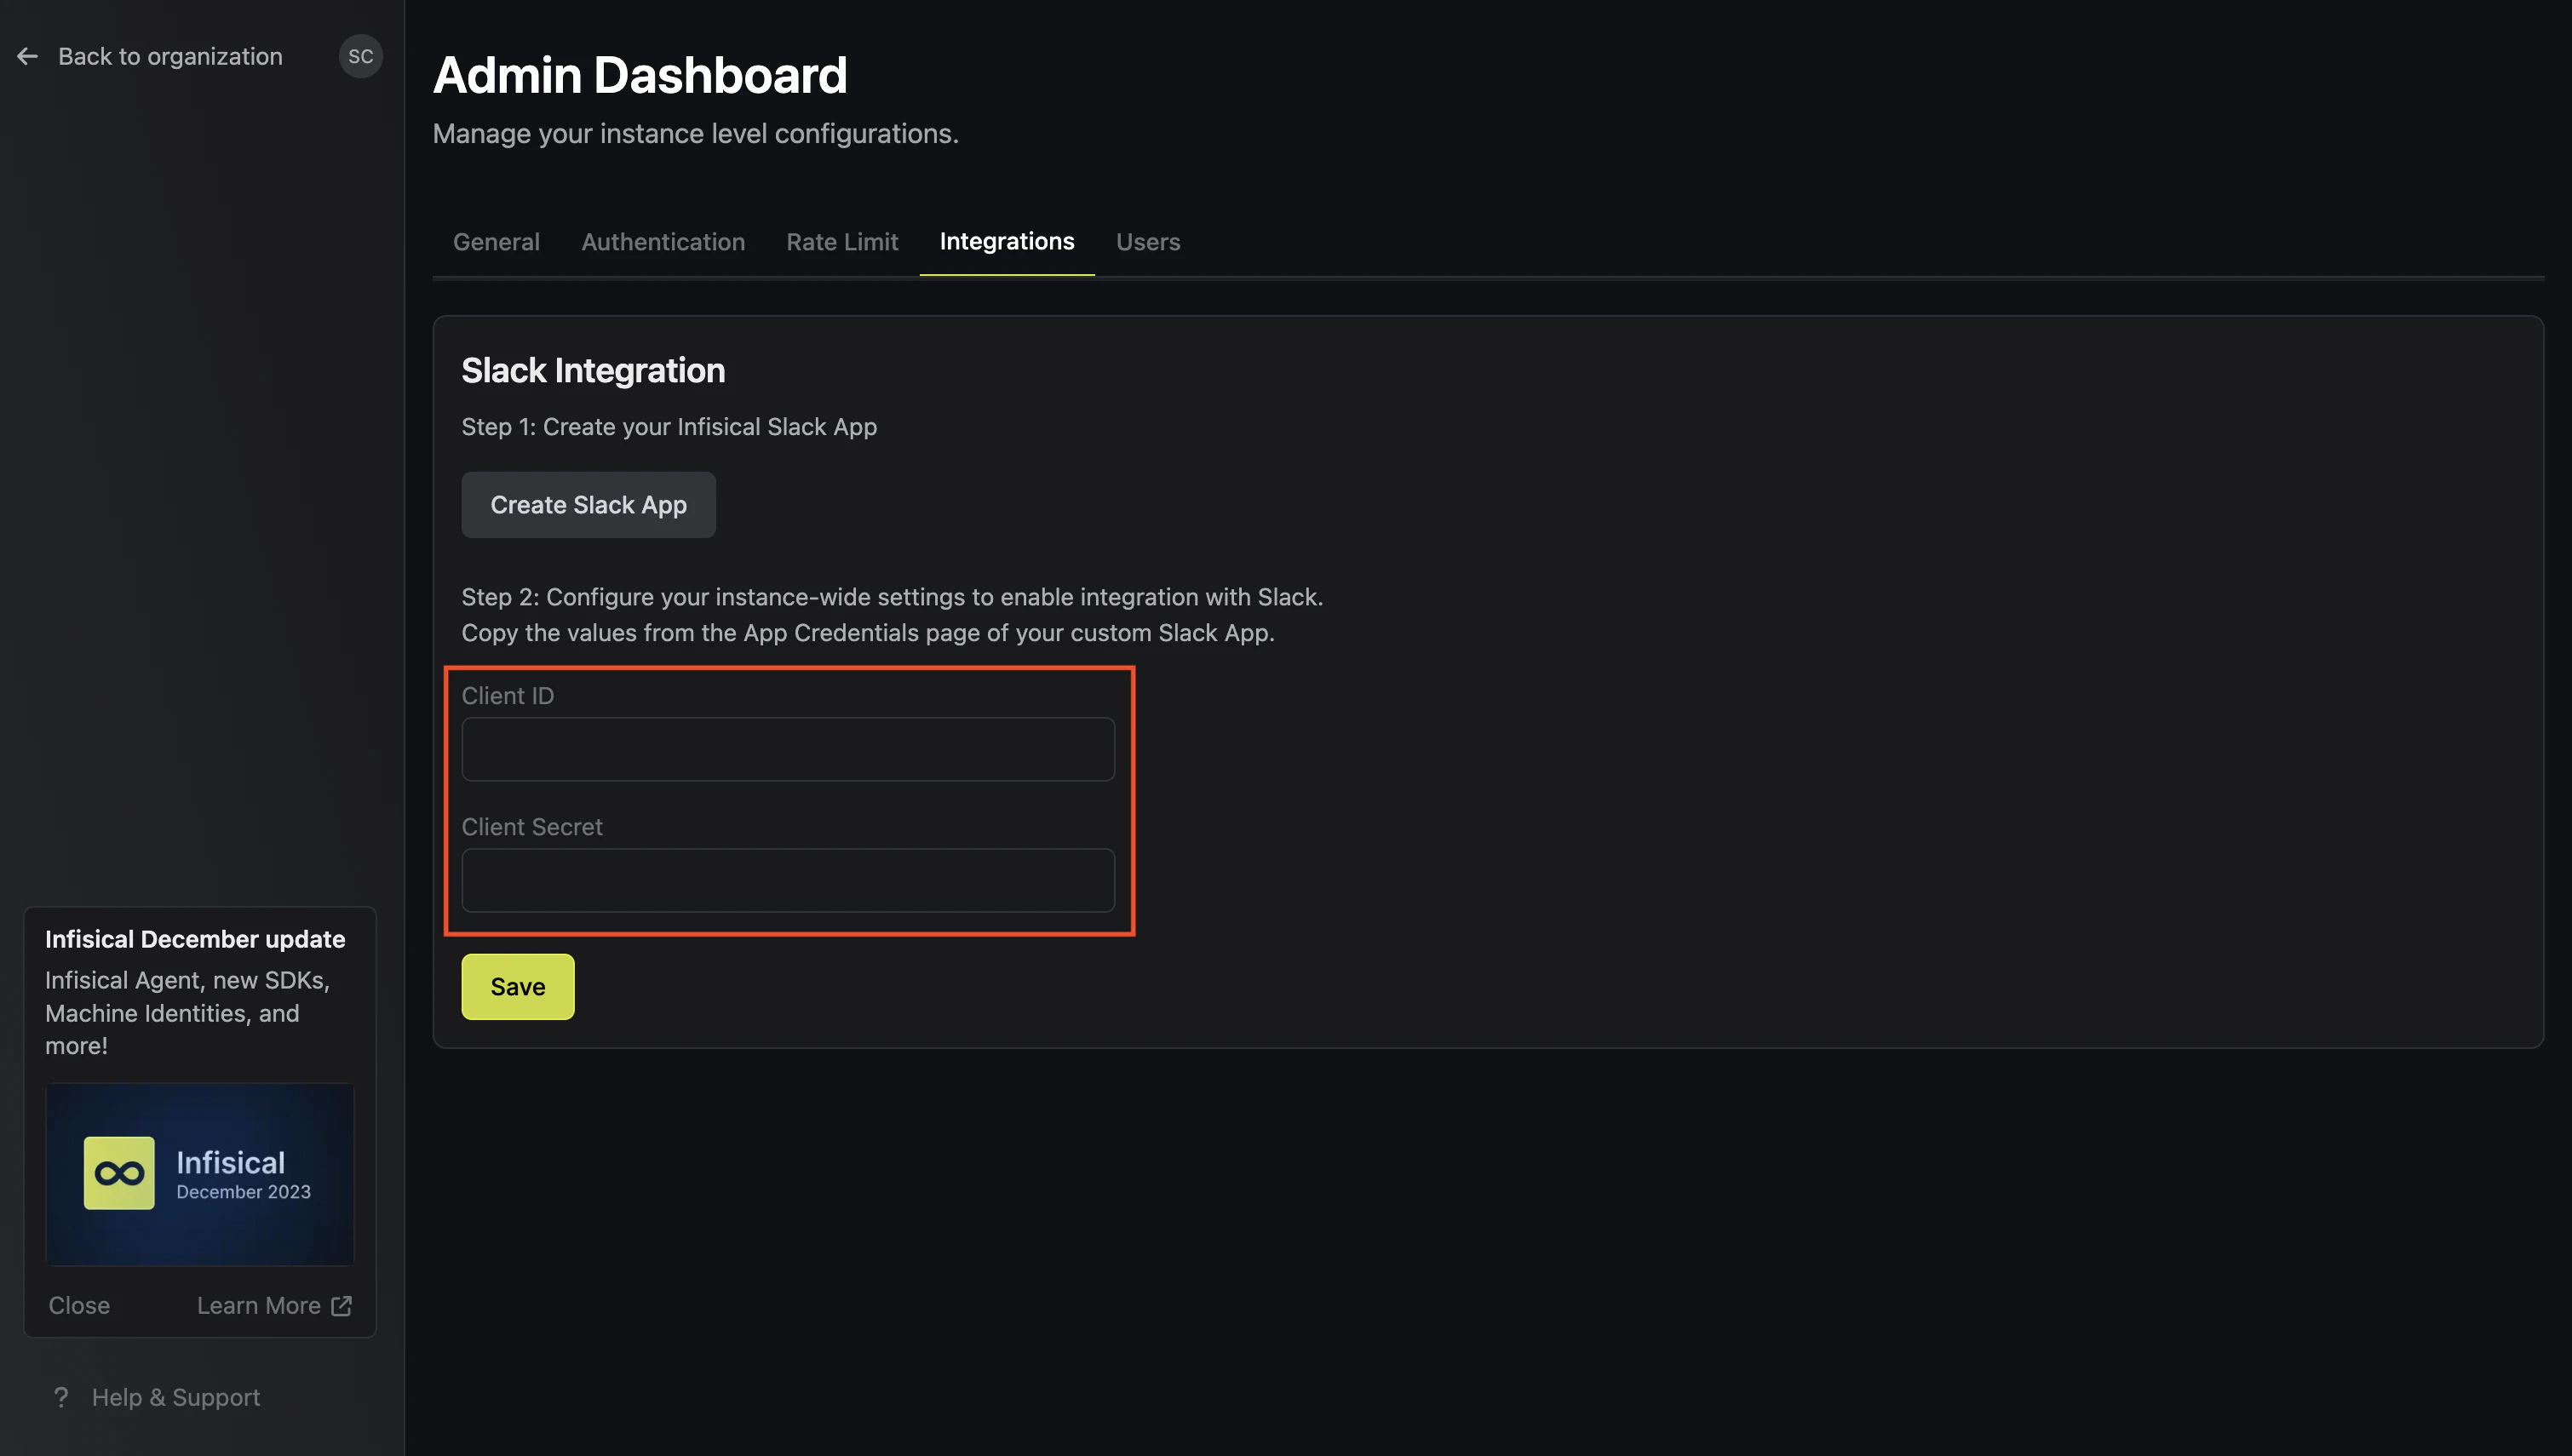Screen dimensions: 2572x1456
Task: Open the SC user avatar menu
Action: [360, 57]
